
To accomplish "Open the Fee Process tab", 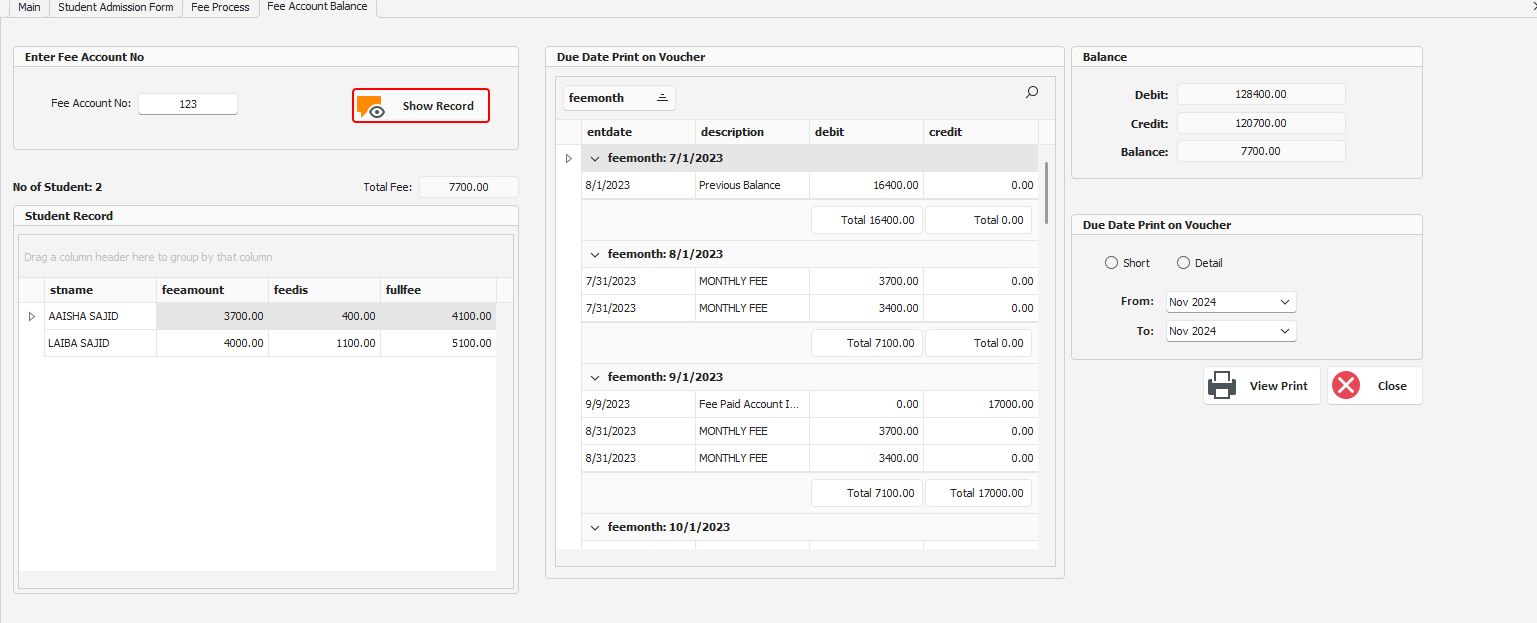I will [x=220, y=7].
